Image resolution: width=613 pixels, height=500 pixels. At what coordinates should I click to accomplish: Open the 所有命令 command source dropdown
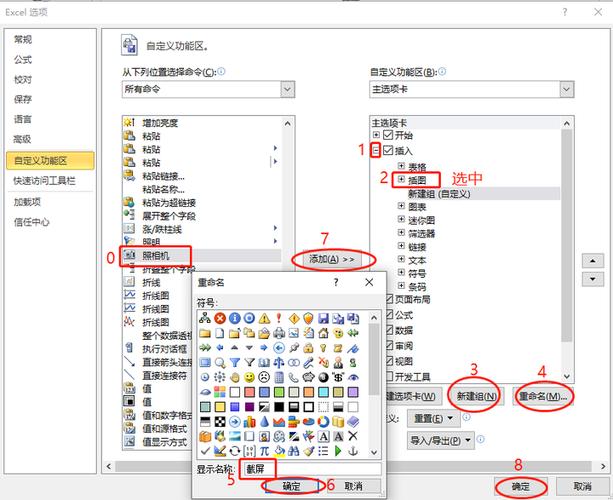287,89
